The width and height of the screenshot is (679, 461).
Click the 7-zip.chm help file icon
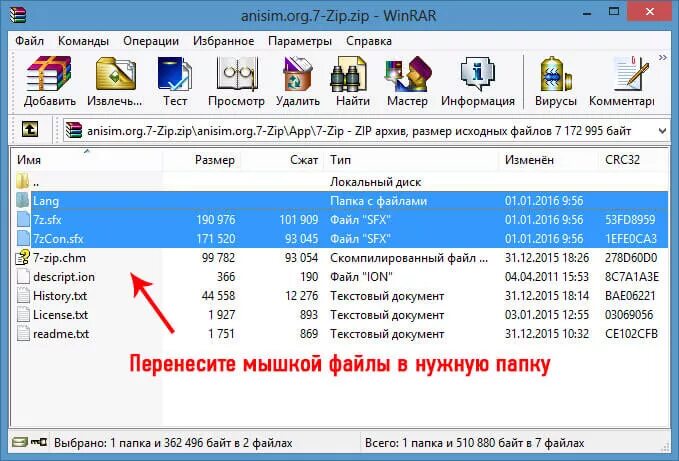tap(23, 258)
